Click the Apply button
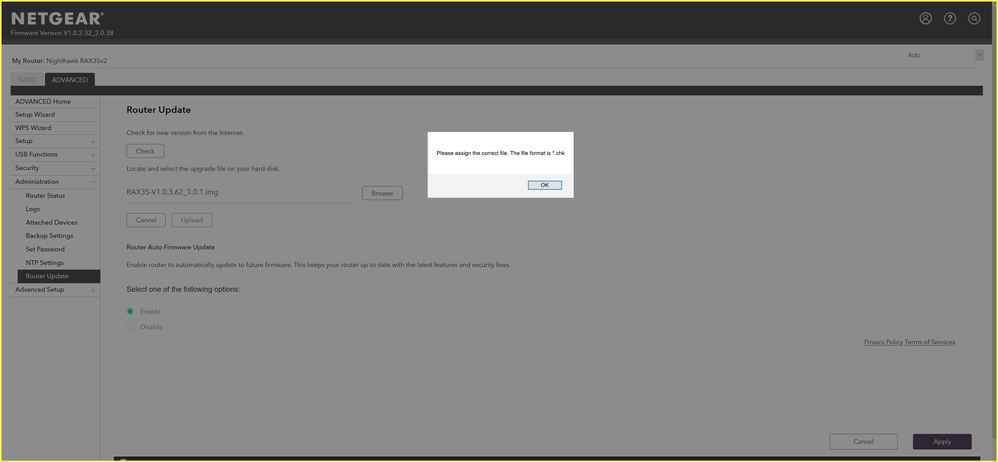 (x=942, y=441)
